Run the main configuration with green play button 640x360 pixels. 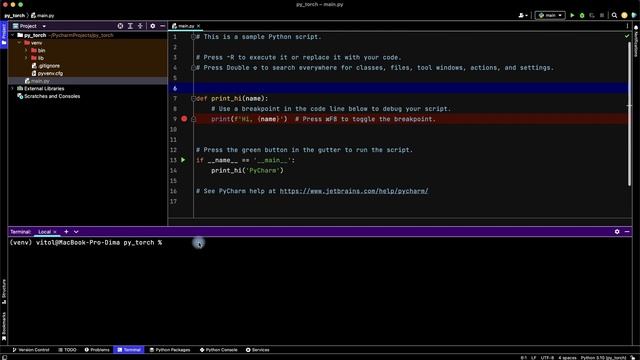572,16
